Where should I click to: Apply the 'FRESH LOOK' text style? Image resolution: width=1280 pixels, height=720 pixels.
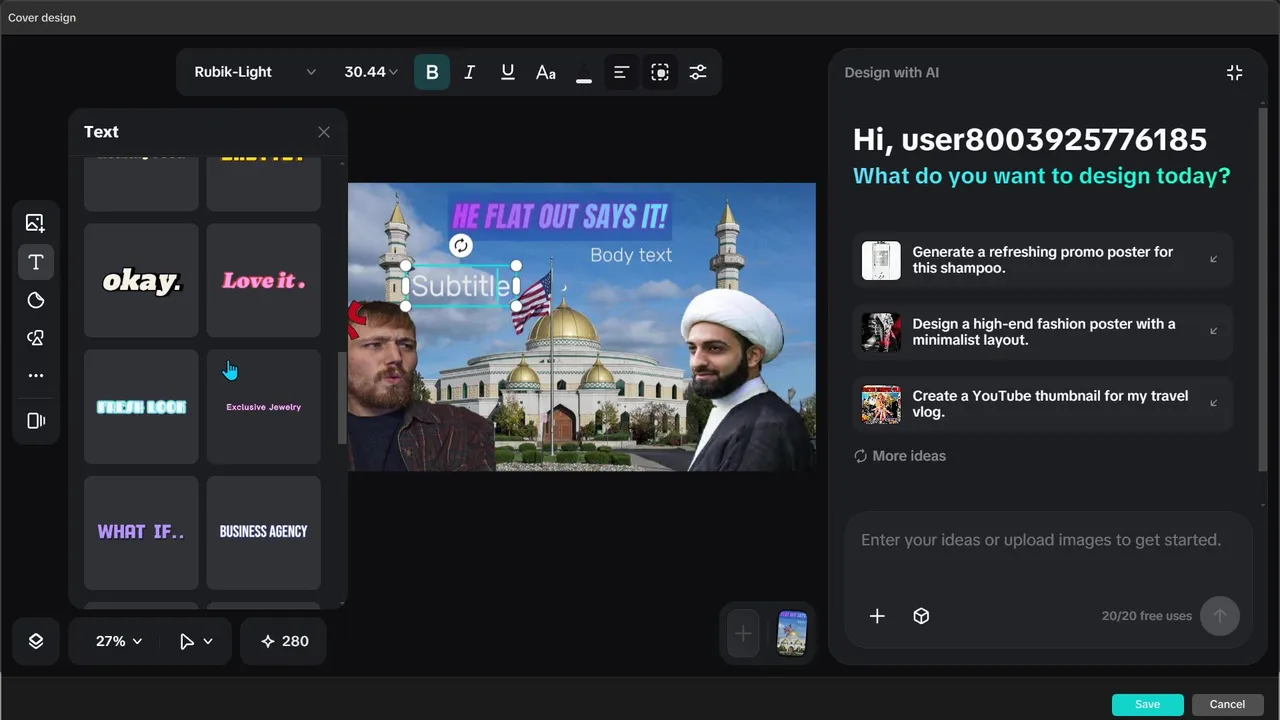coord(141,407)
